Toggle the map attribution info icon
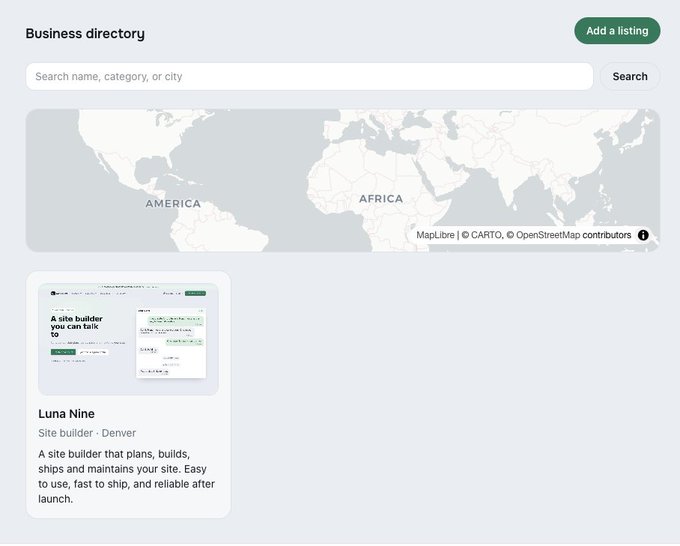Viewport: 680px width, 546px height. tap(643, 235)
